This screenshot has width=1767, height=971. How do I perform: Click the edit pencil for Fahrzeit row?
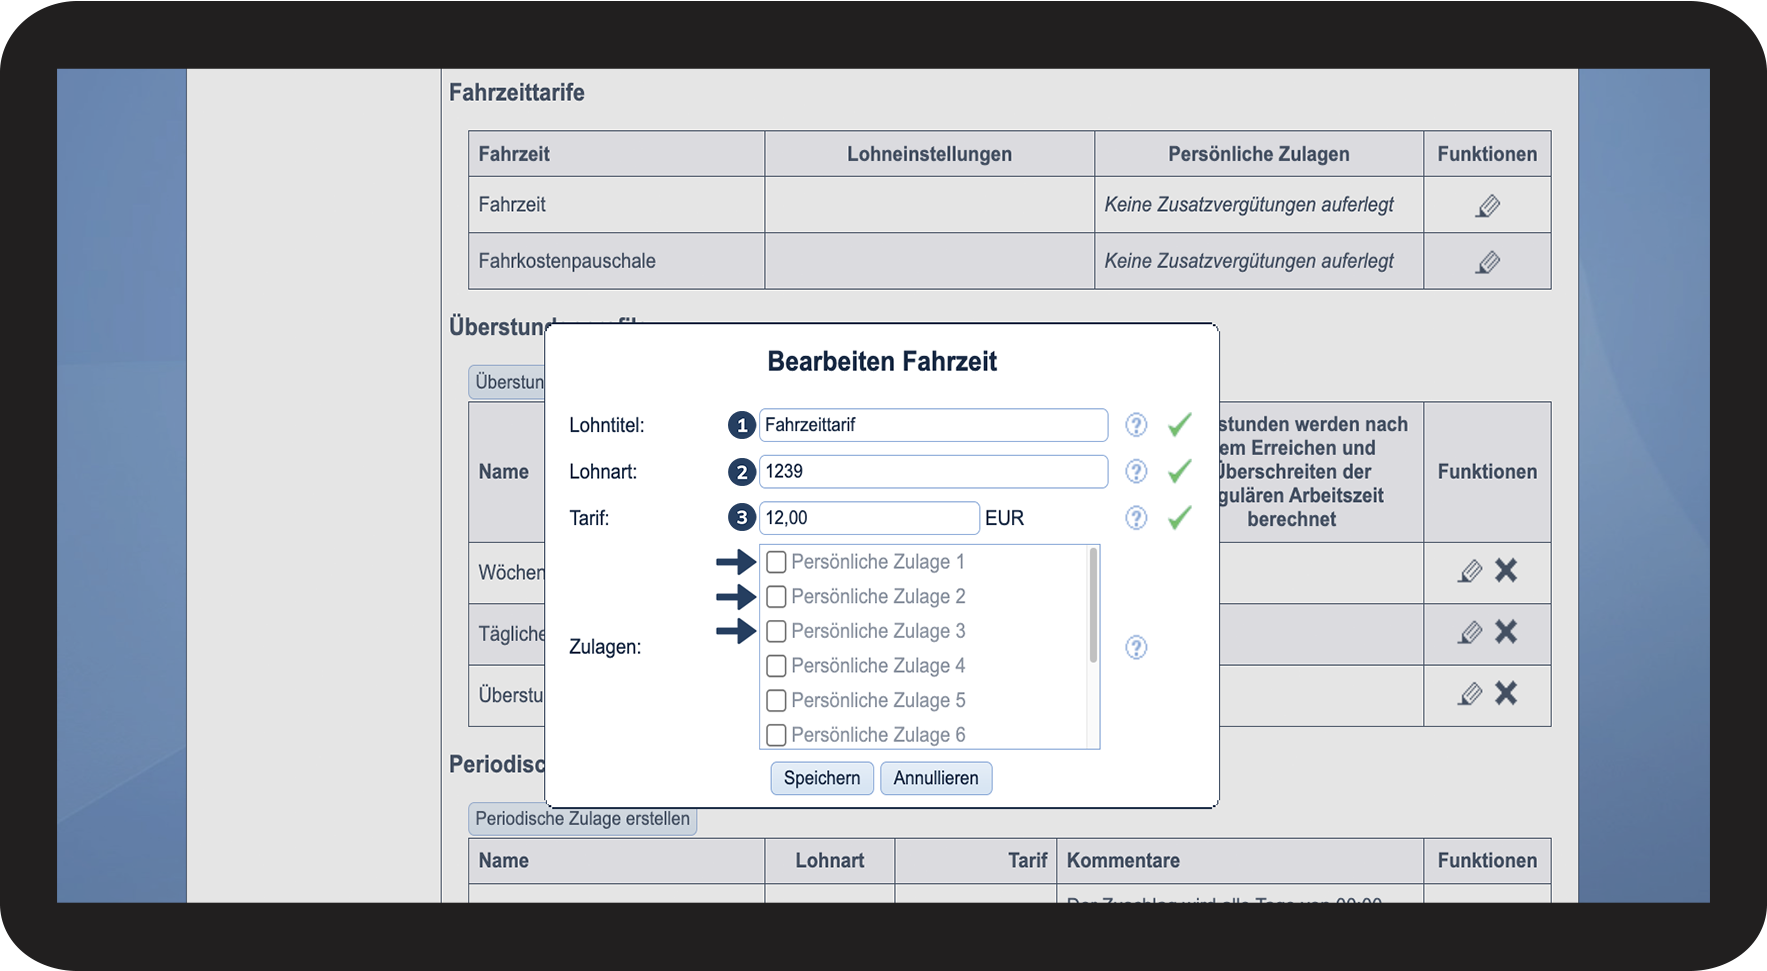click(1487, 206)
